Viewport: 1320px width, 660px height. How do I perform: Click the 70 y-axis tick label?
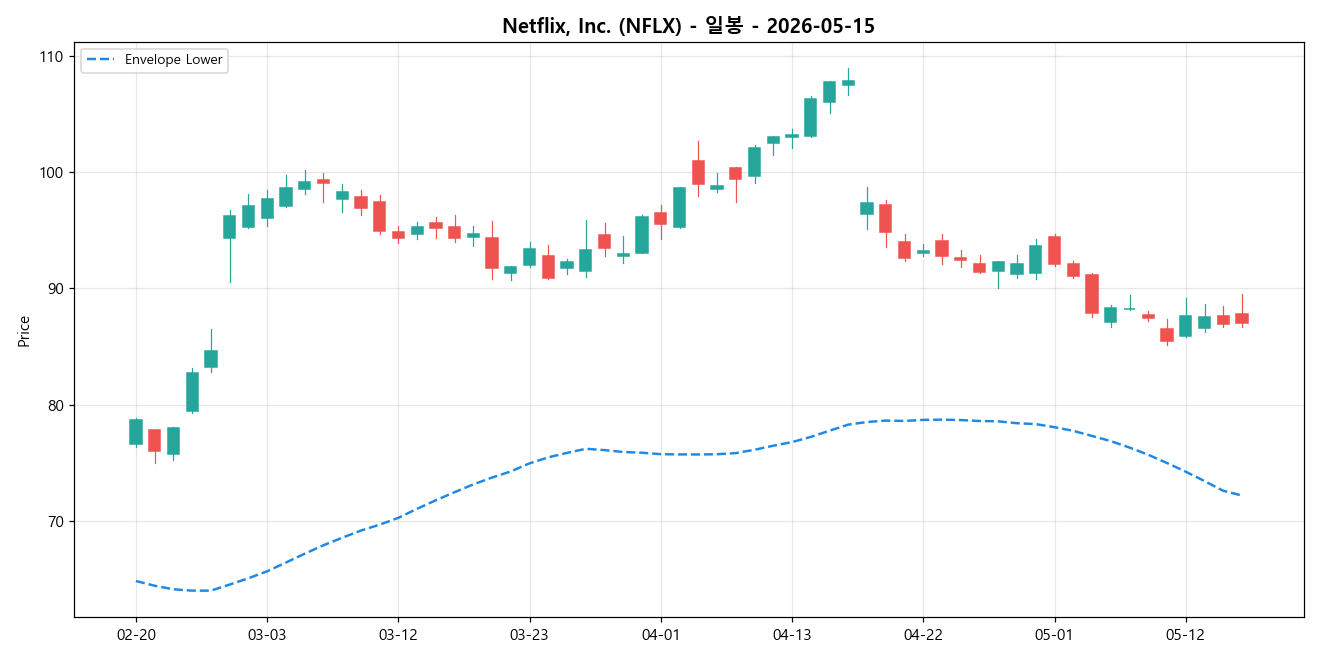(55, 522)
